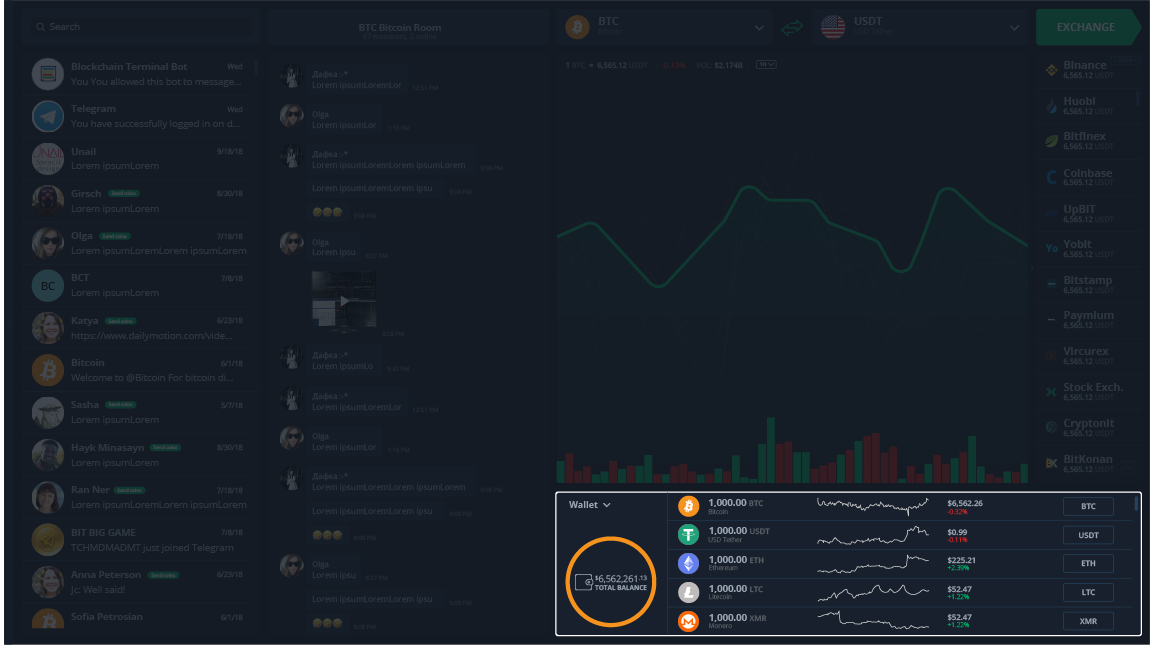1150x645 pixels.
Task: Play the video thumbnail in chat
Action: click(x=346, y=299)
